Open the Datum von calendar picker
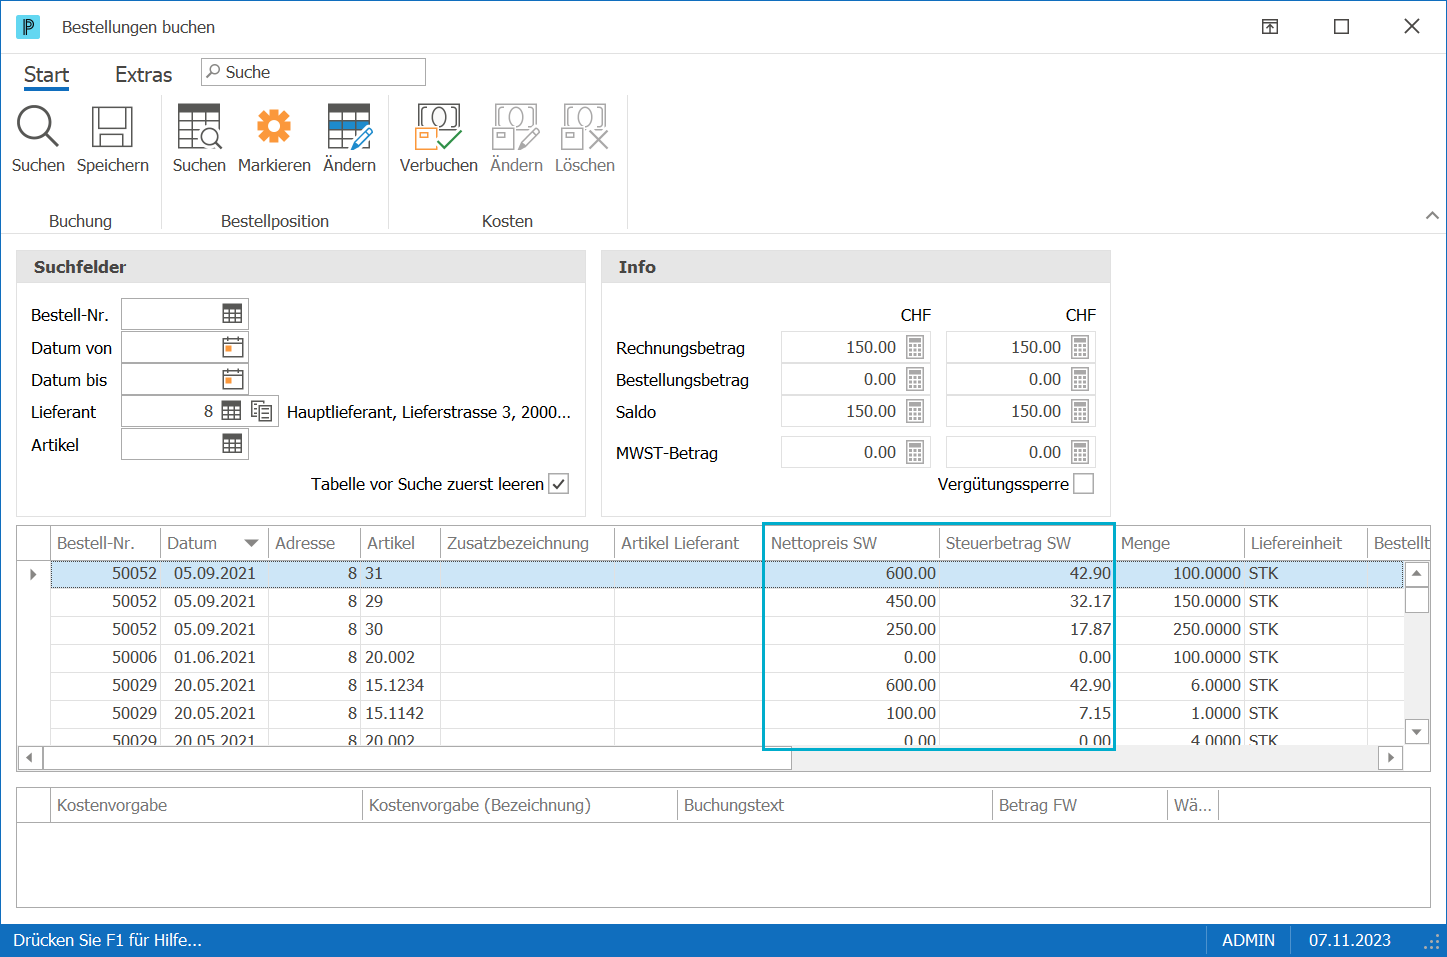1447x957 pixels. [x=232, y=347]
